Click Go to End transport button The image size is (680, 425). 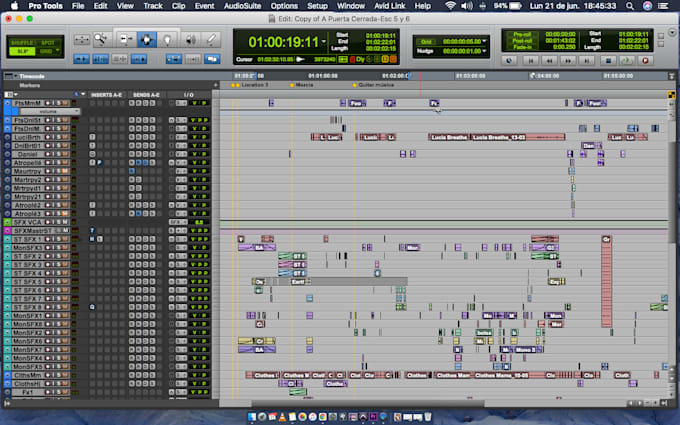click(x=587, y=61)
